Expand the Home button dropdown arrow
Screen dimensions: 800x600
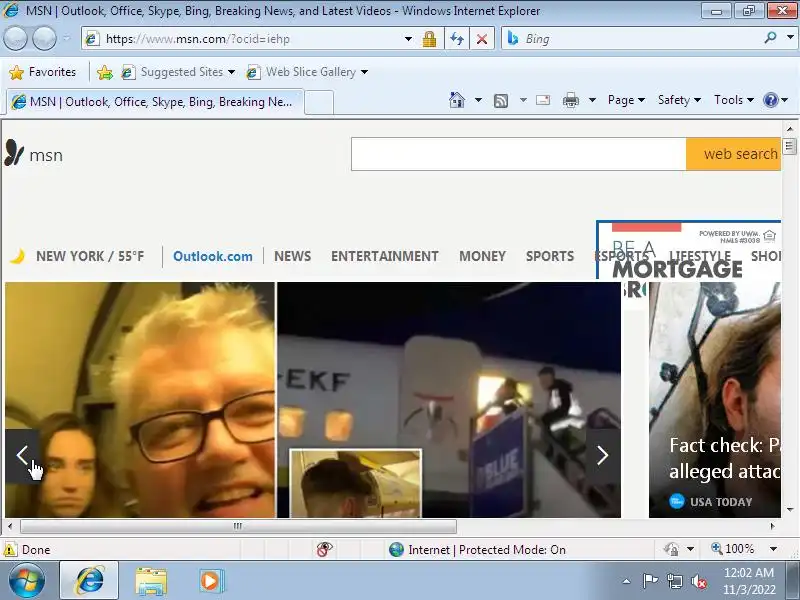[x=478, y=100]
